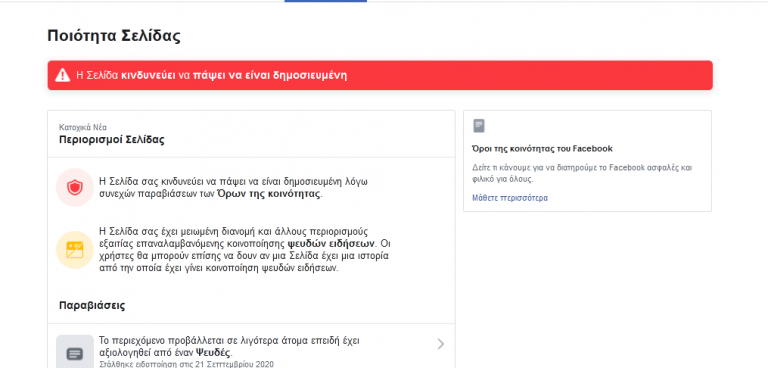Click the warning triangle icon in red banner
This screenshot has width=768, height=368.
click(63, 75)
